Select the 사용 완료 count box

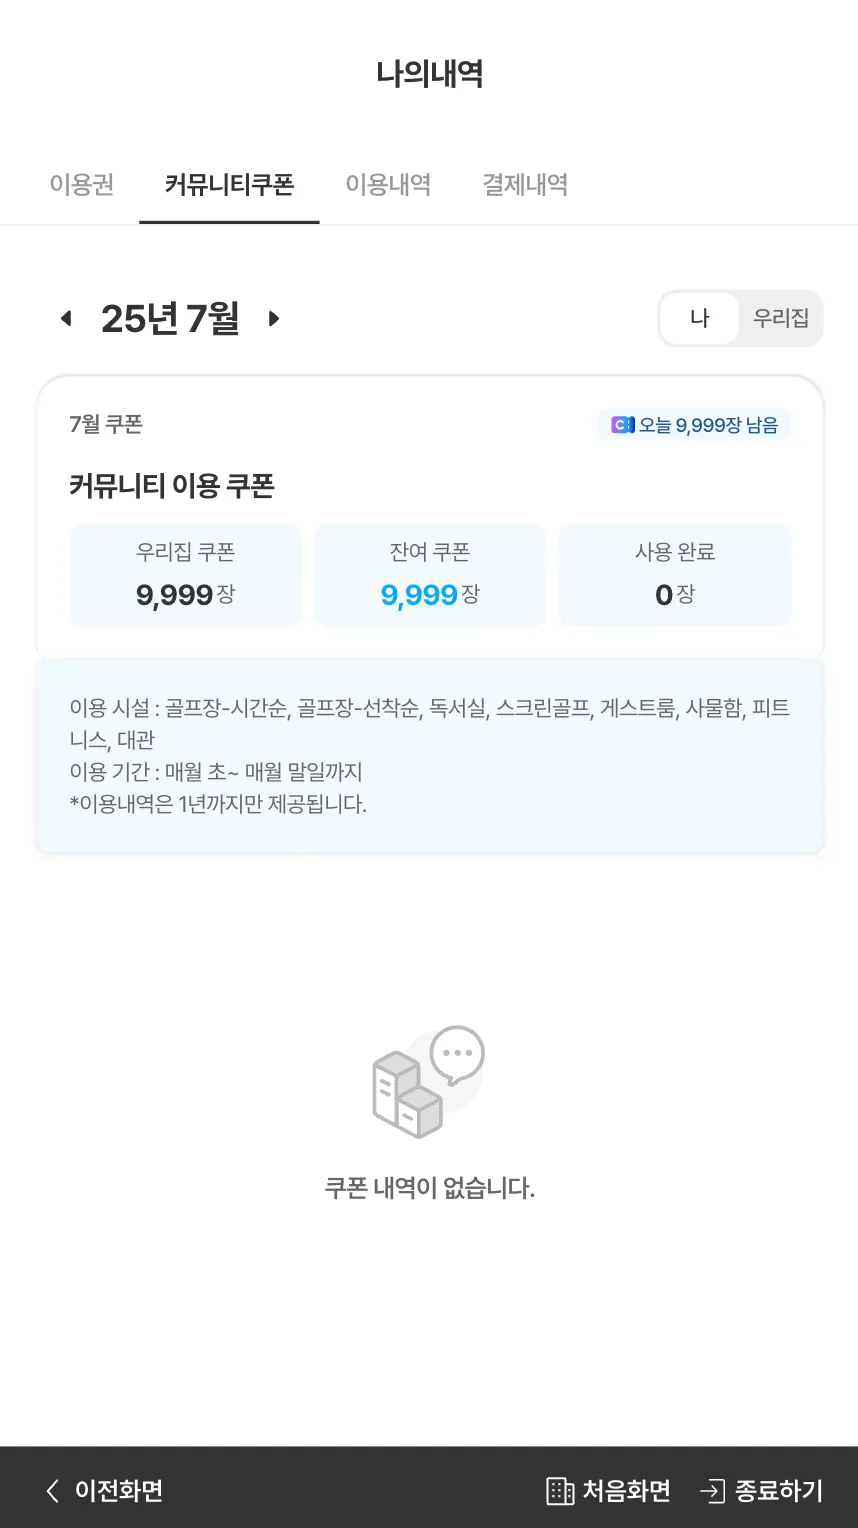[675, 575]
